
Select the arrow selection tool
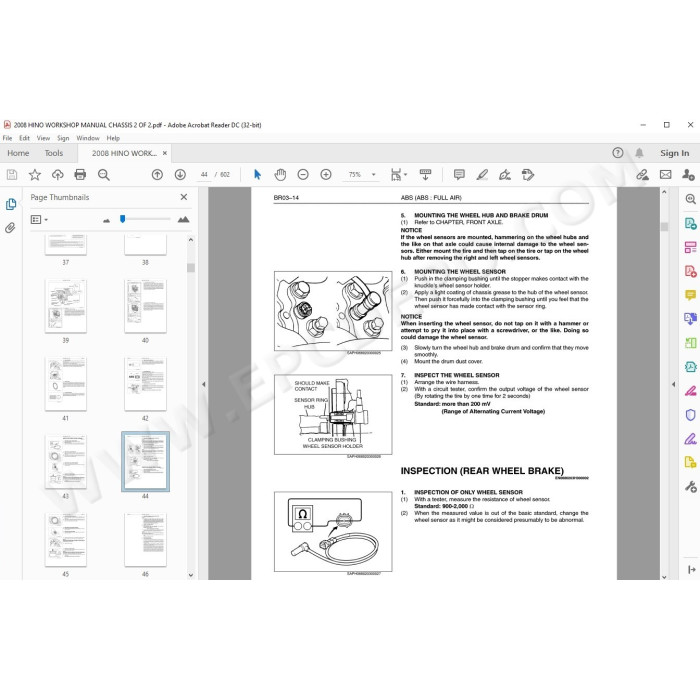258,175
